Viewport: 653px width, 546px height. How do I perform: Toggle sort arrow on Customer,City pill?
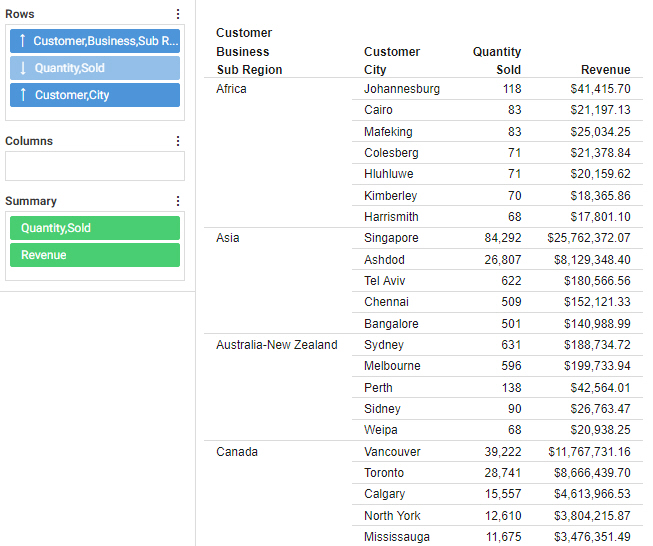[x=23, y=95]
